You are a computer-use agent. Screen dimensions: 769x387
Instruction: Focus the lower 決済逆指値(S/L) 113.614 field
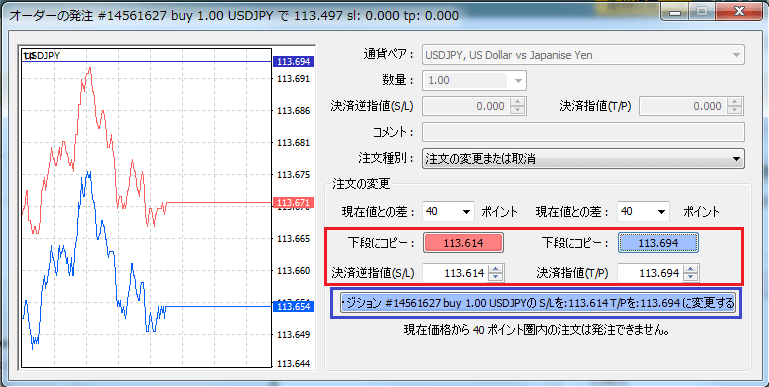tap(456, 273)
